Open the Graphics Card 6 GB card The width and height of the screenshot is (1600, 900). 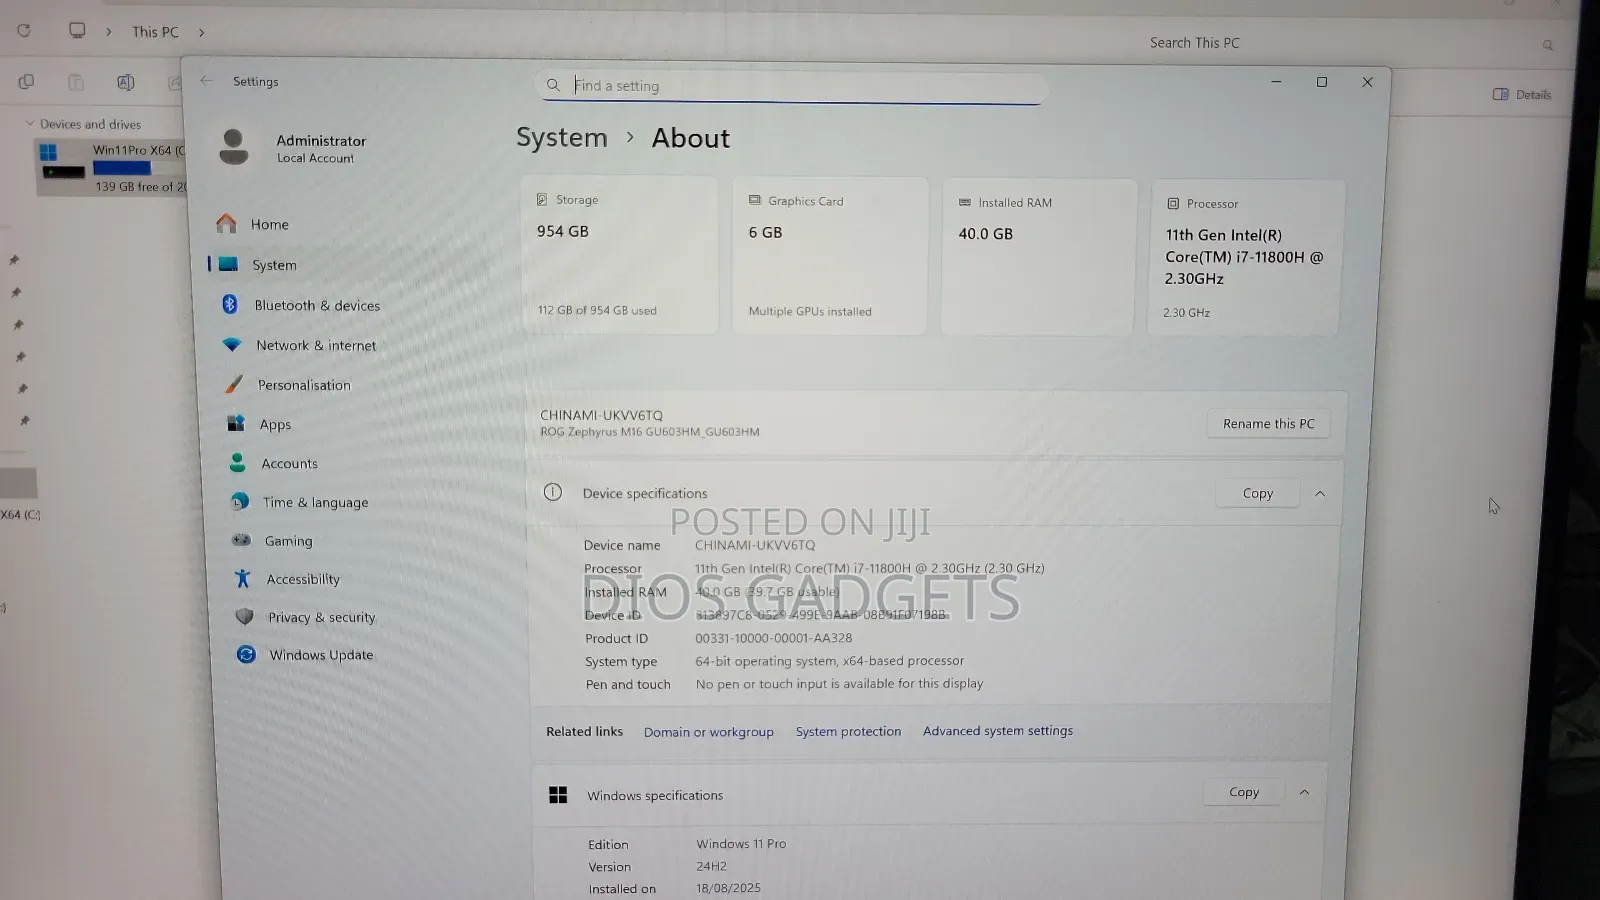[x=830, y=256]
